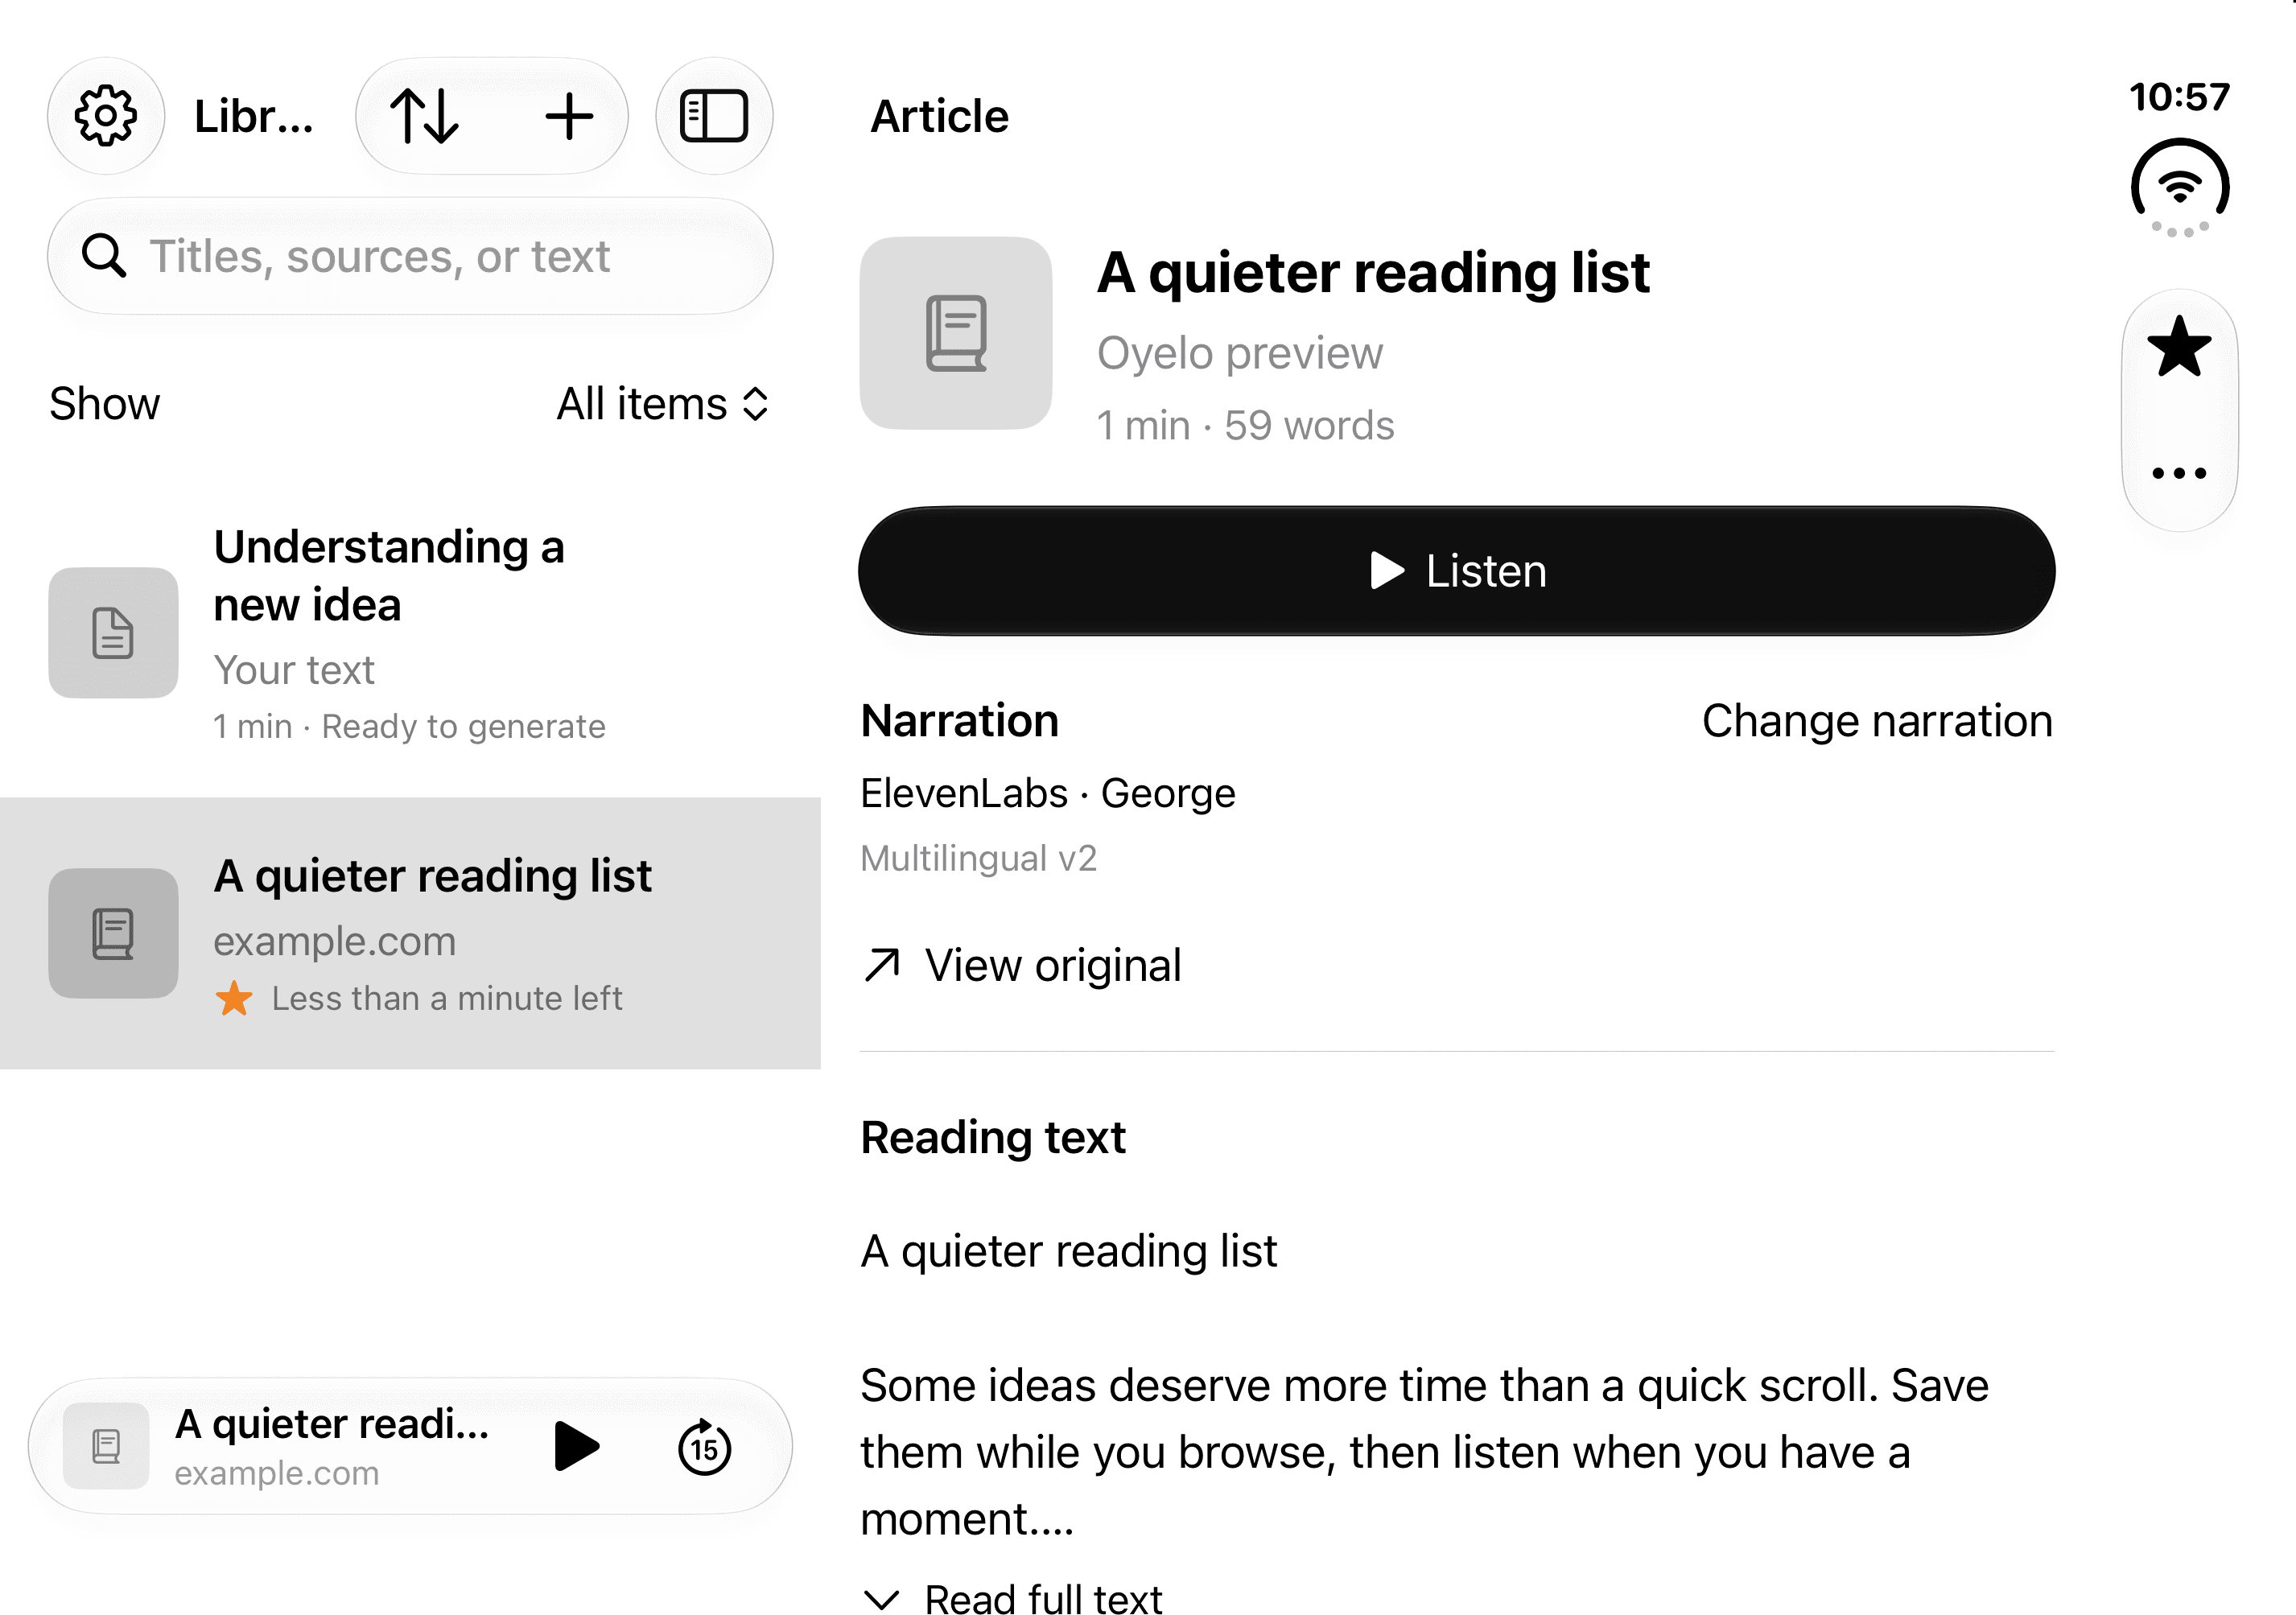The height and width of the screenshot is (1615, 2296).
Task: Click the arrow icon beside View original
Action: 881,965
